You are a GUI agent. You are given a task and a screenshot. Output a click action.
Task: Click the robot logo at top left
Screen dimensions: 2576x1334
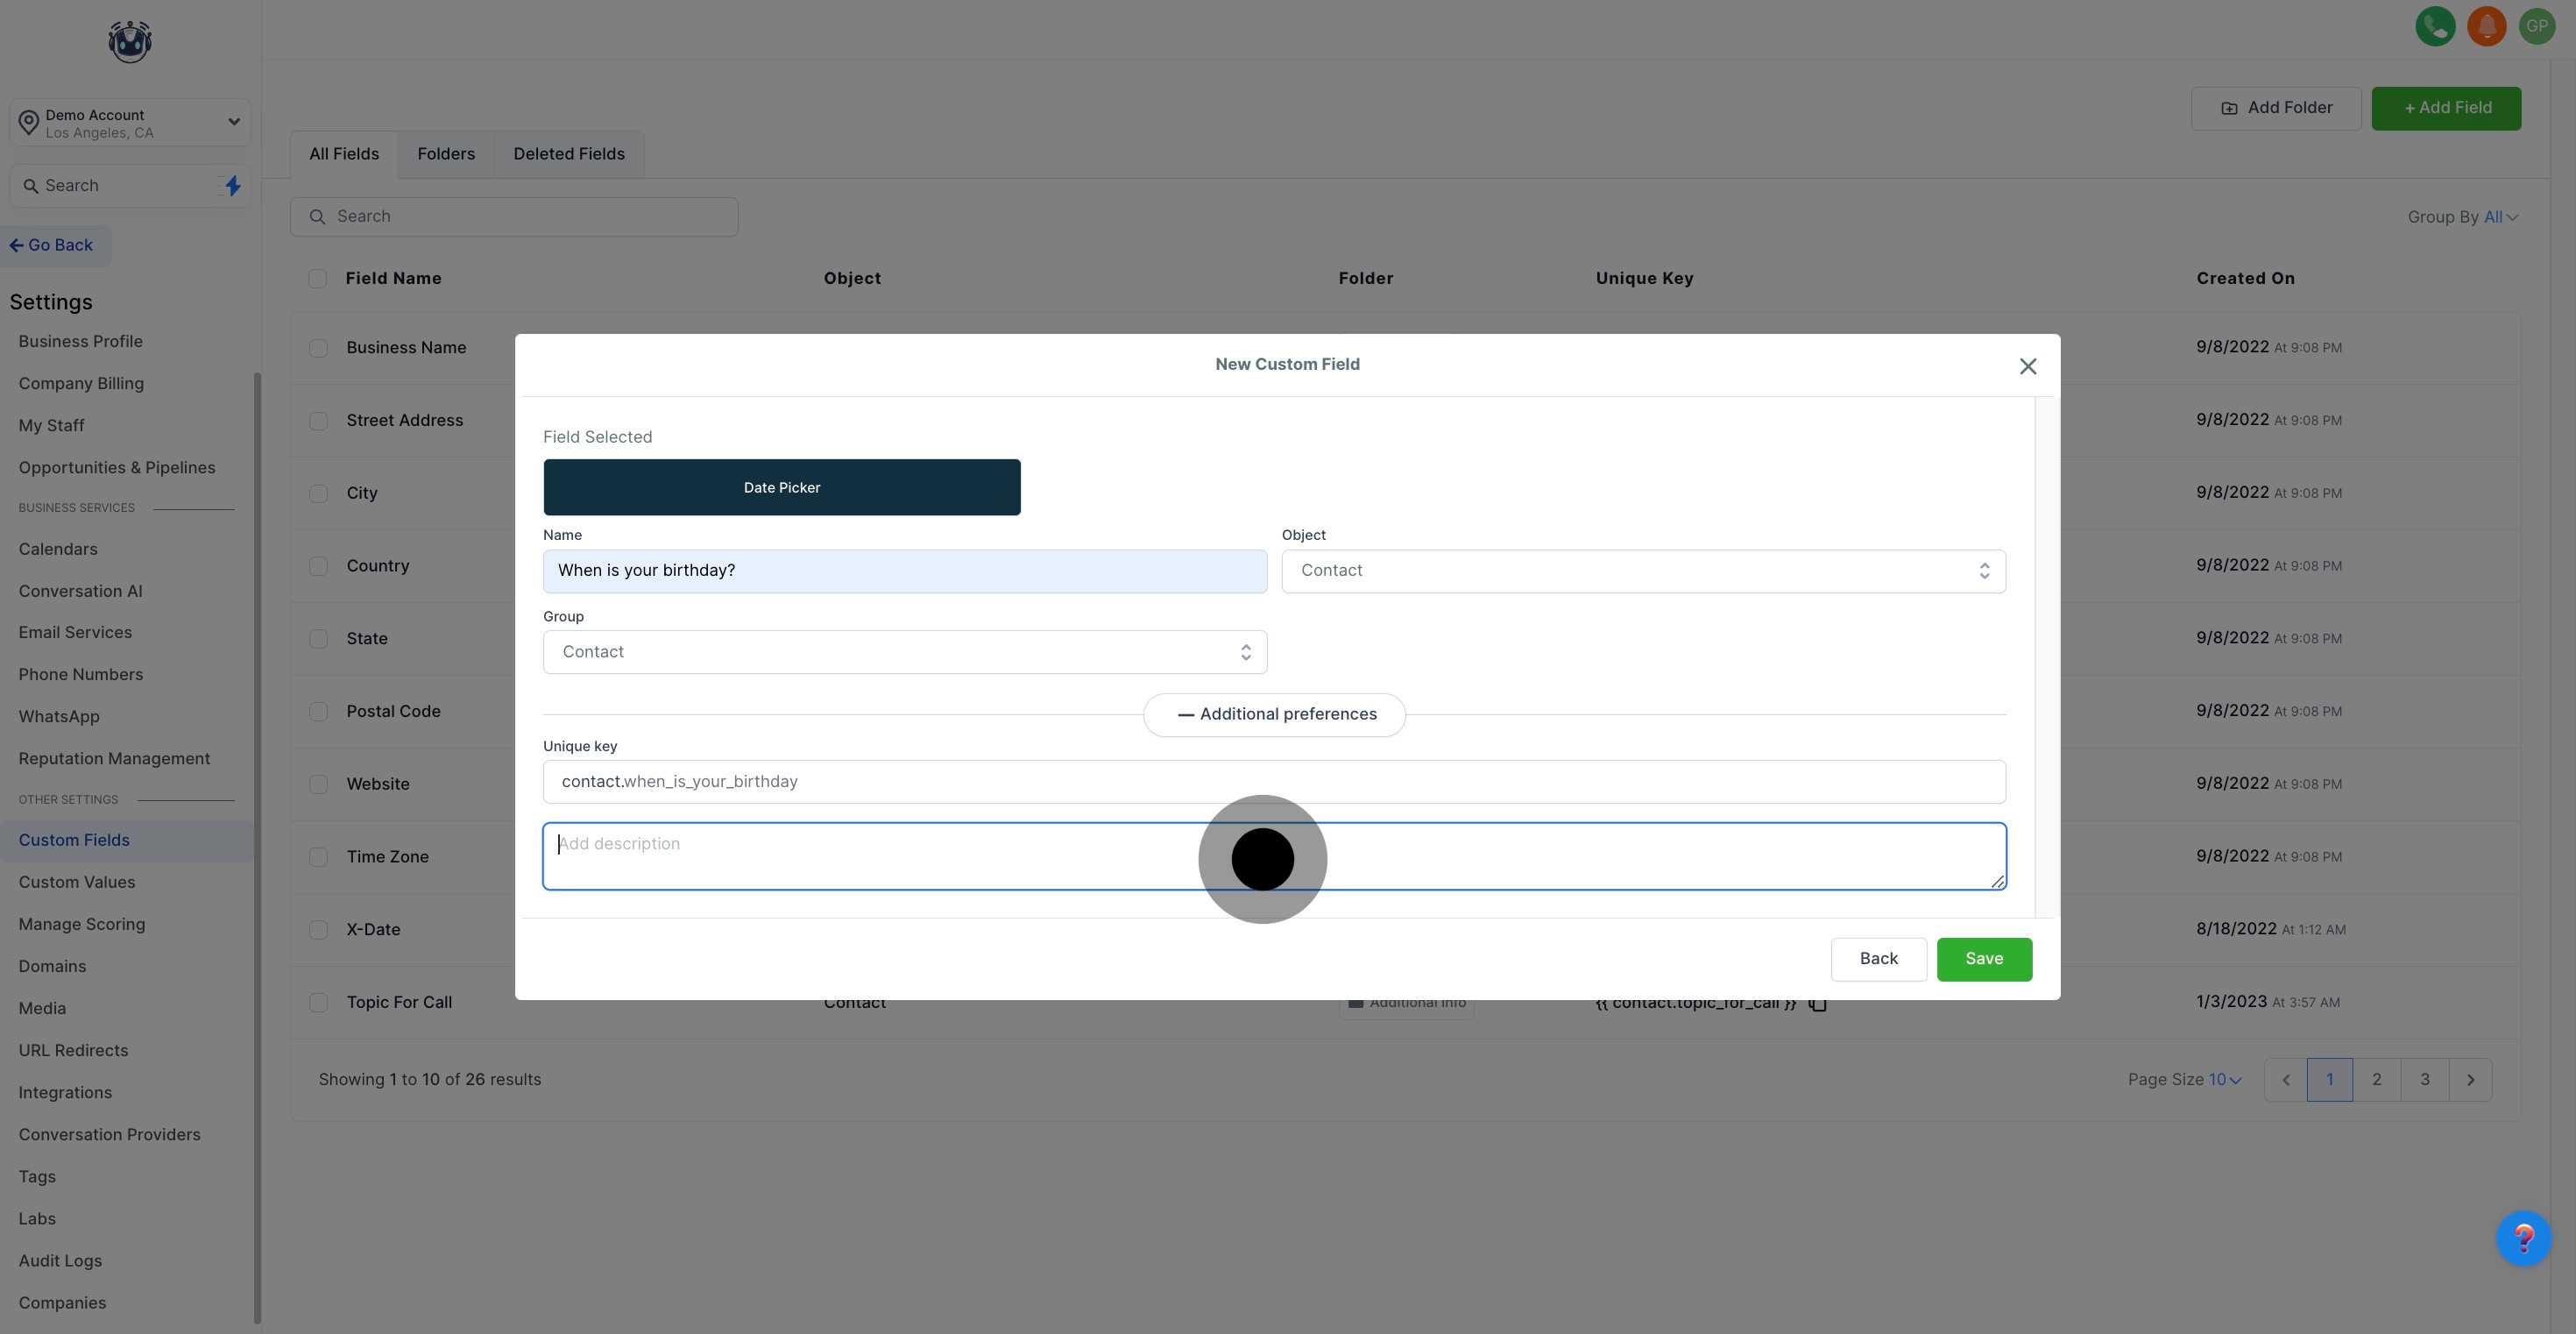[130, 42]
